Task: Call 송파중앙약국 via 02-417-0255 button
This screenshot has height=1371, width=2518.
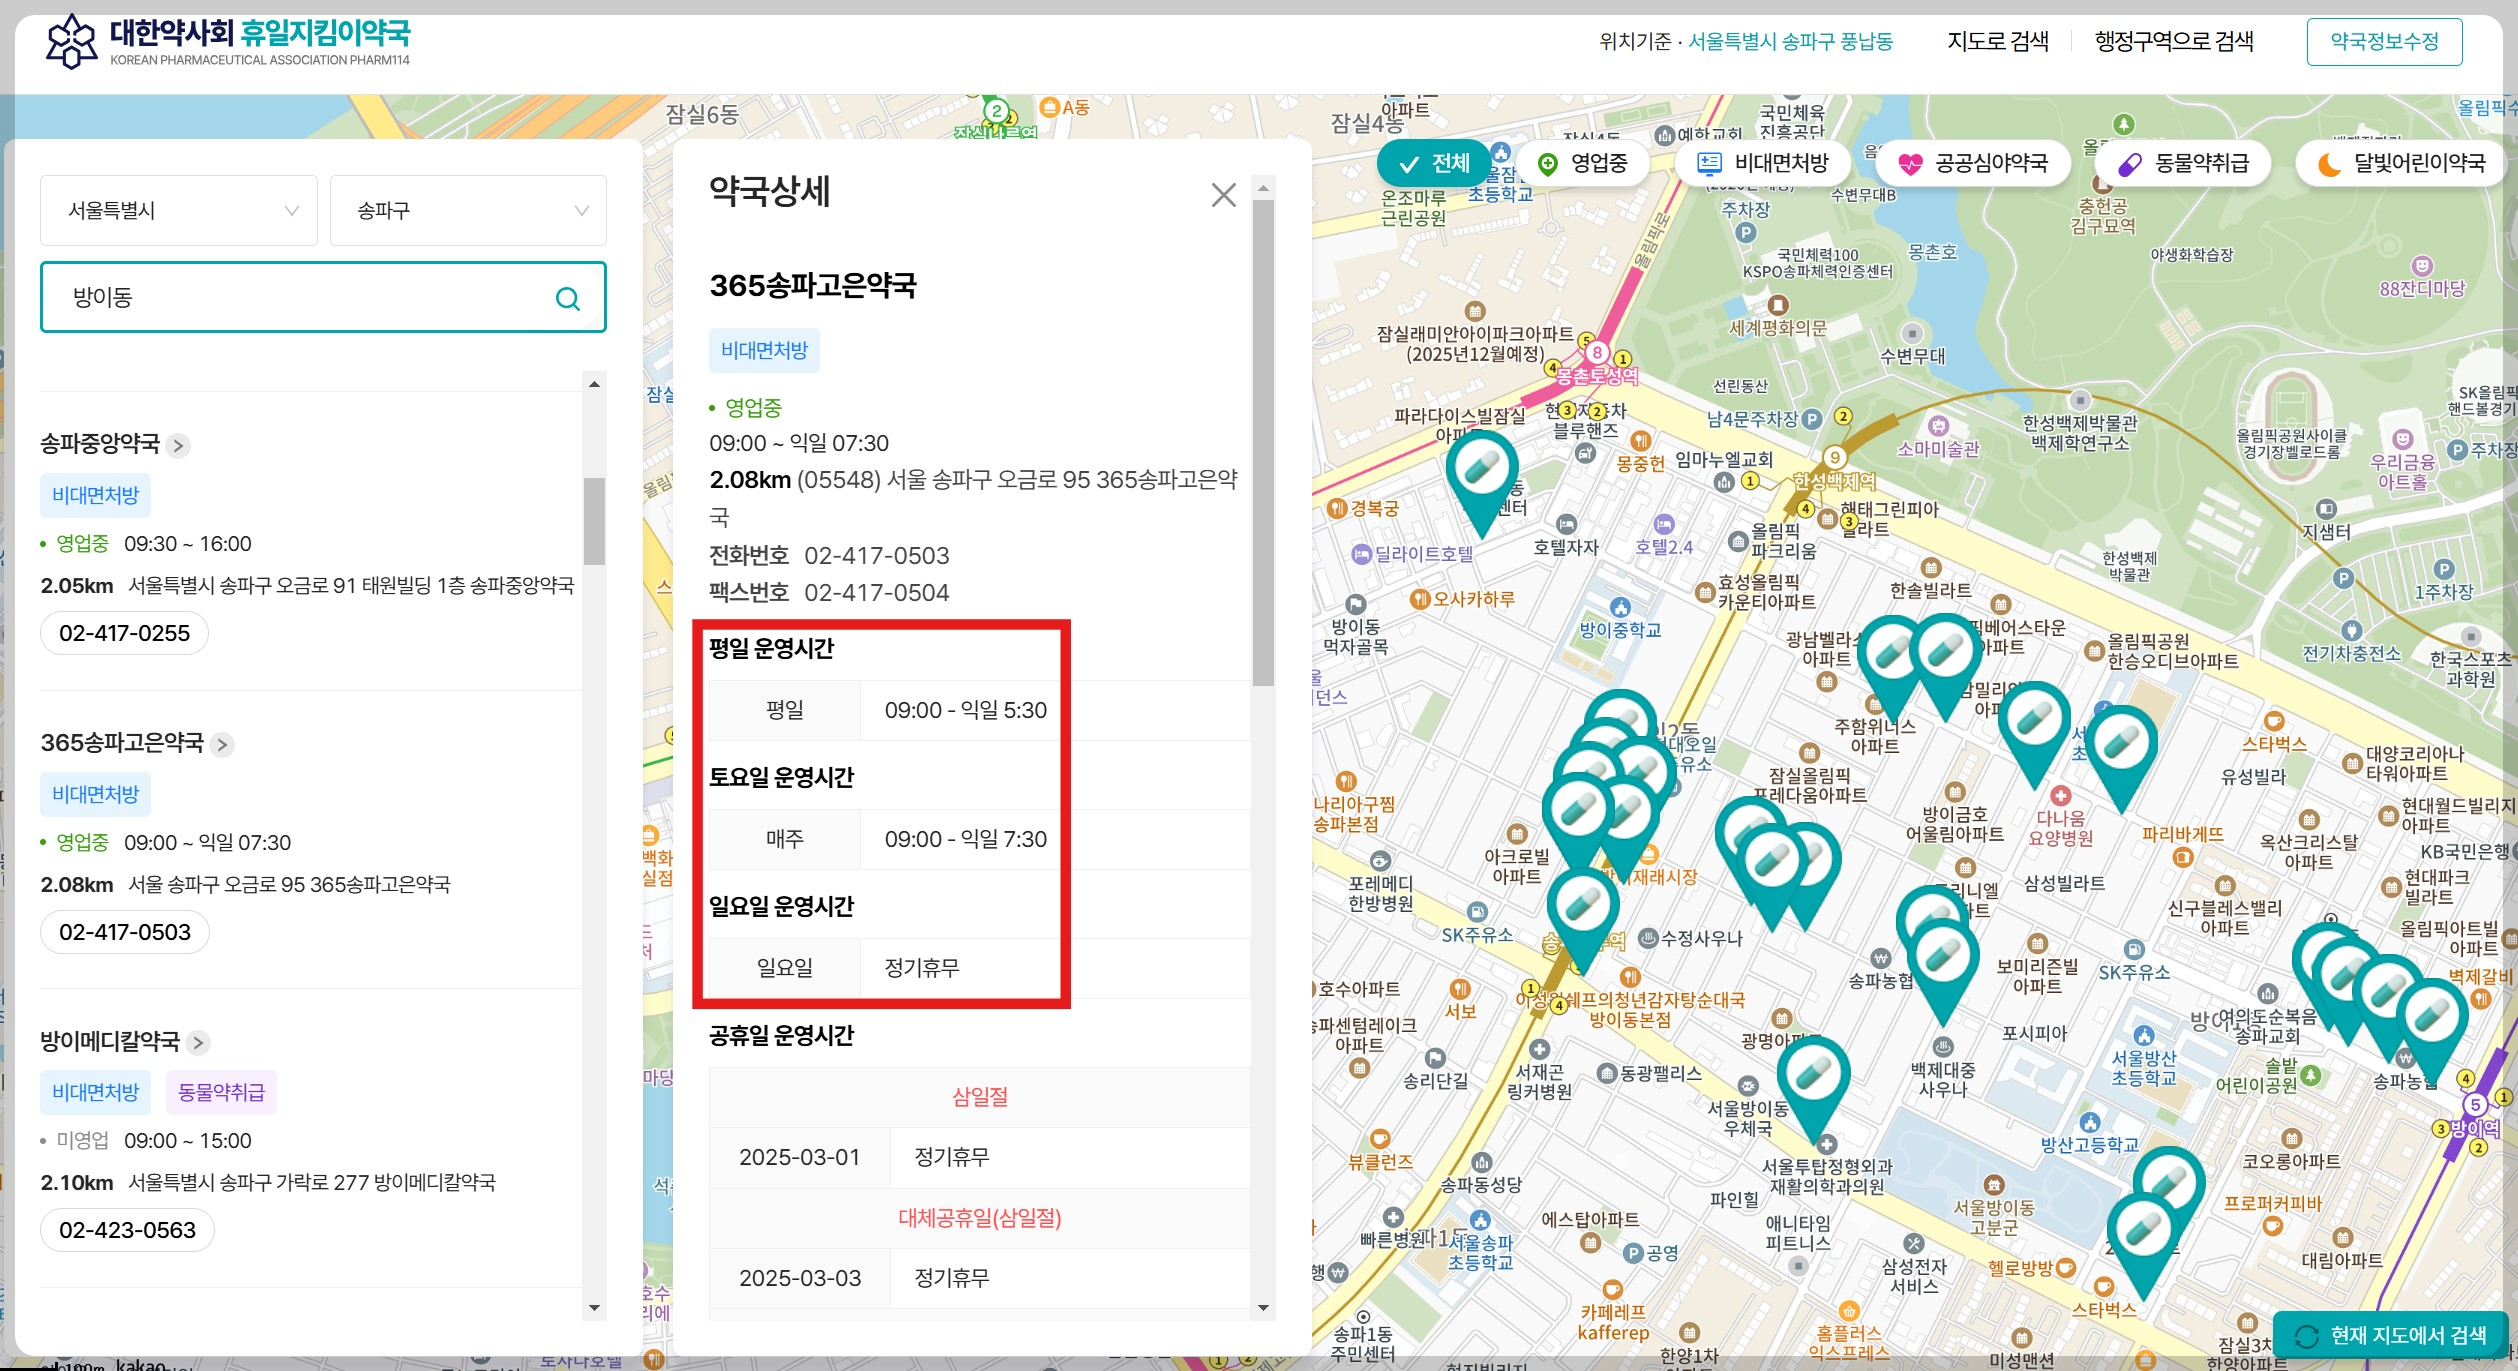Action: coord(123,633)
